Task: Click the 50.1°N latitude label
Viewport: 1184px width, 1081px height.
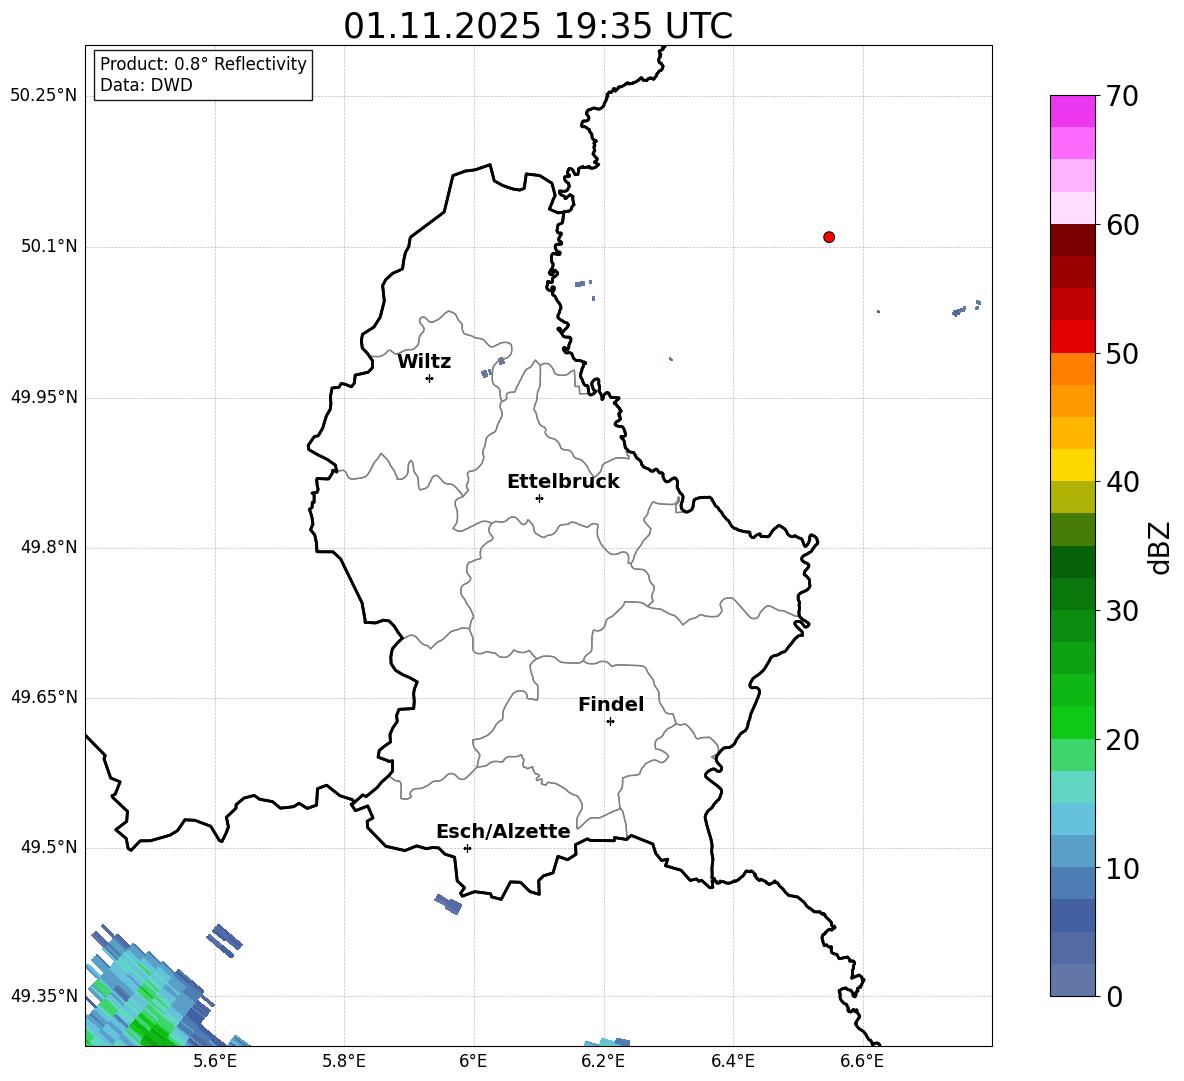Action: pyautogui.click(x=49, y=246)
